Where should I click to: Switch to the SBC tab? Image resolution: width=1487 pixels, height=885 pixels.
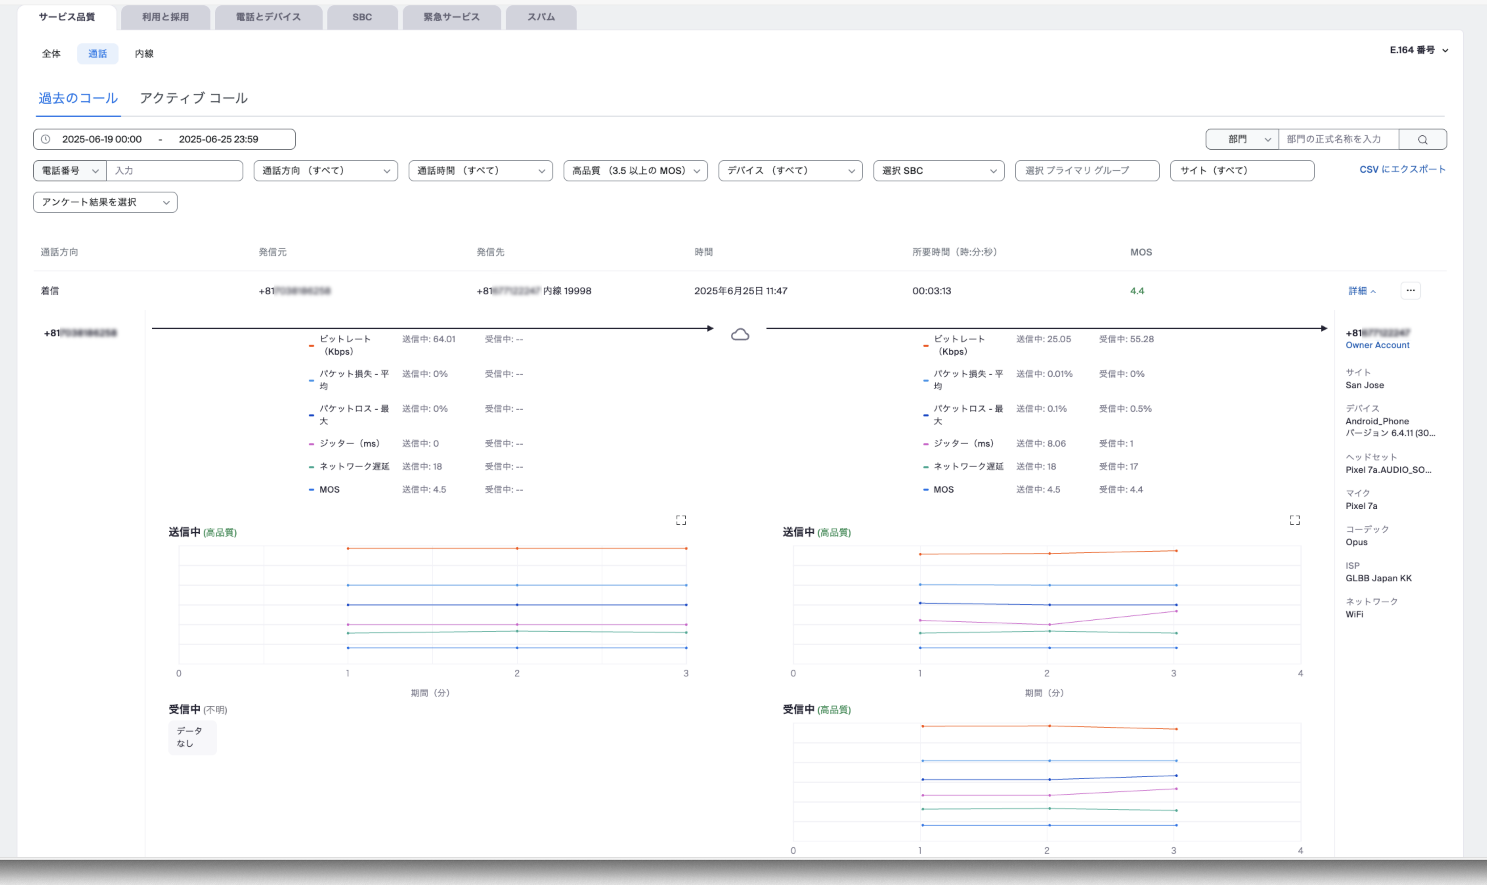coord(362,17)
